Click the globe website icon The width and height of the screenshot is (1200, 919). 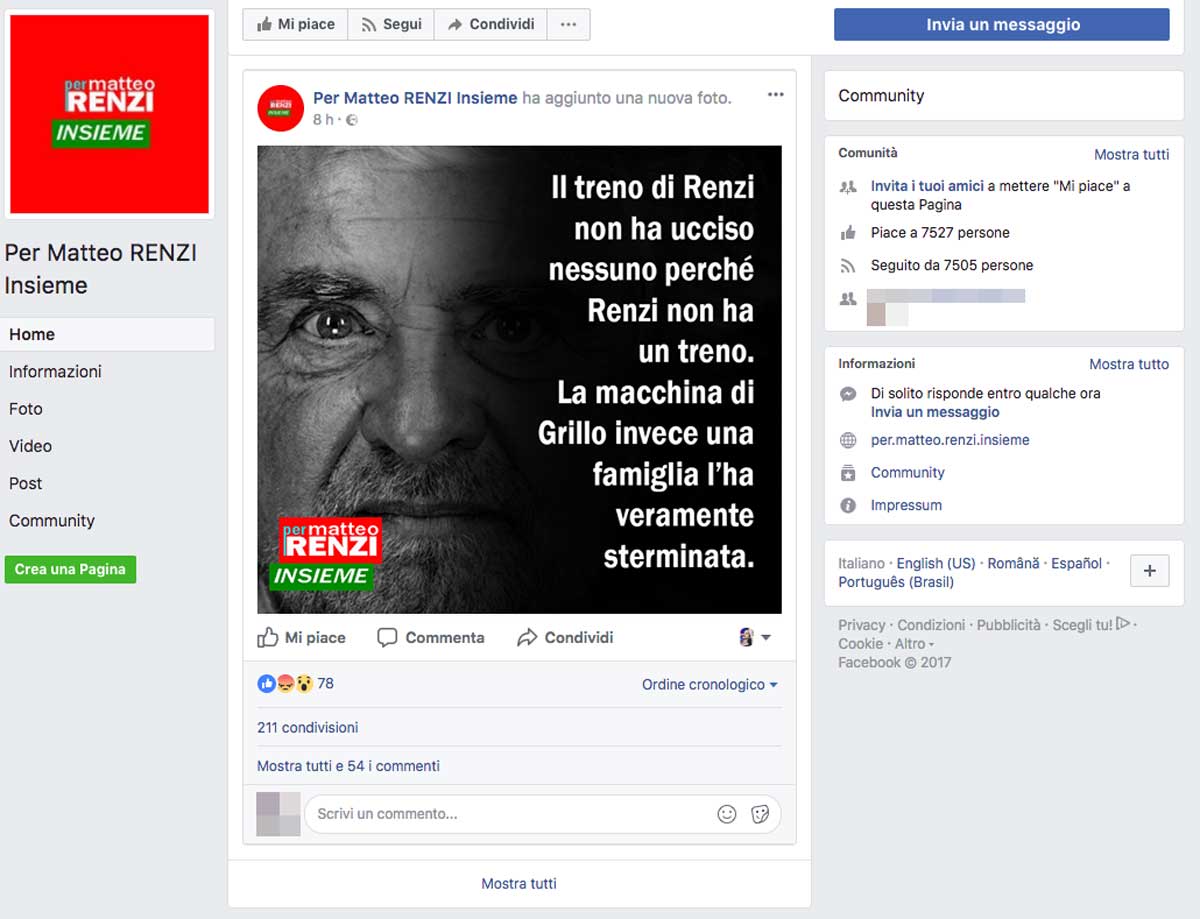click(848, 440)
